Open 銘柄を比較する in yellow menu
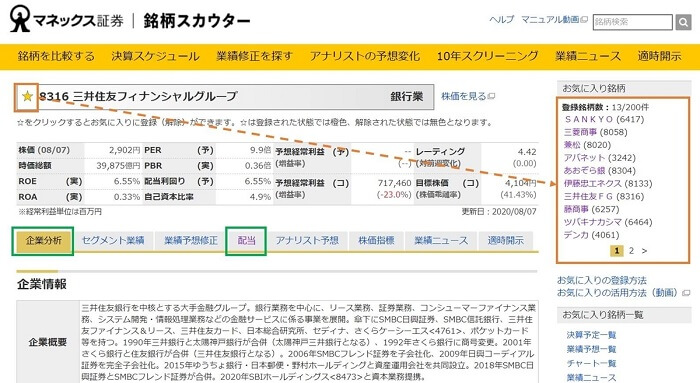 pyautogui.click(x=56, y=56)
